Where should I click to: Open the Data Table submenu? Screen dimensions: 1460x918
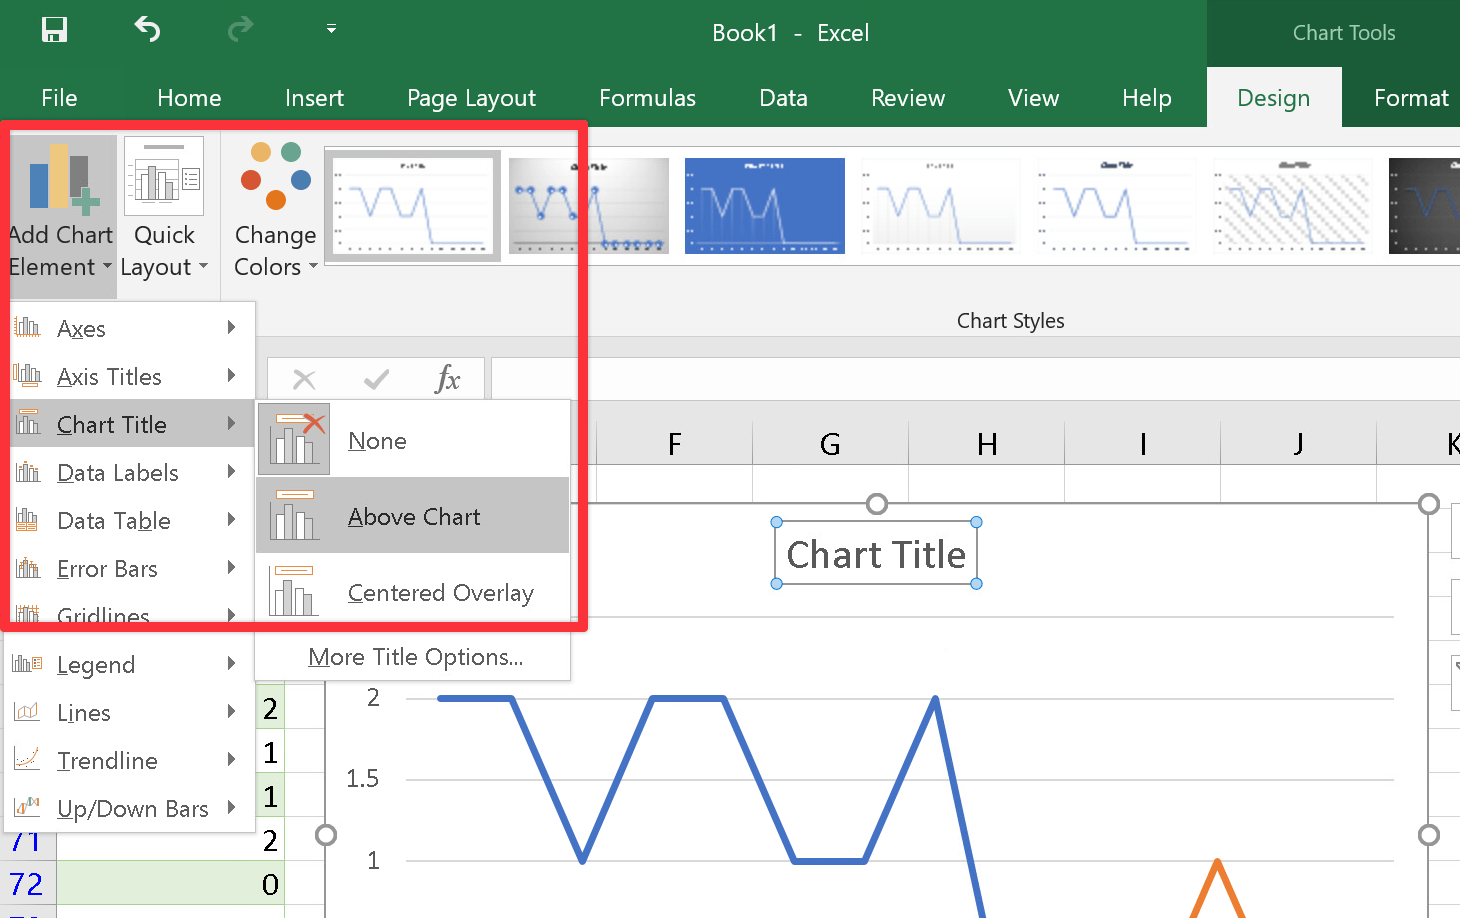pos(130,520)
